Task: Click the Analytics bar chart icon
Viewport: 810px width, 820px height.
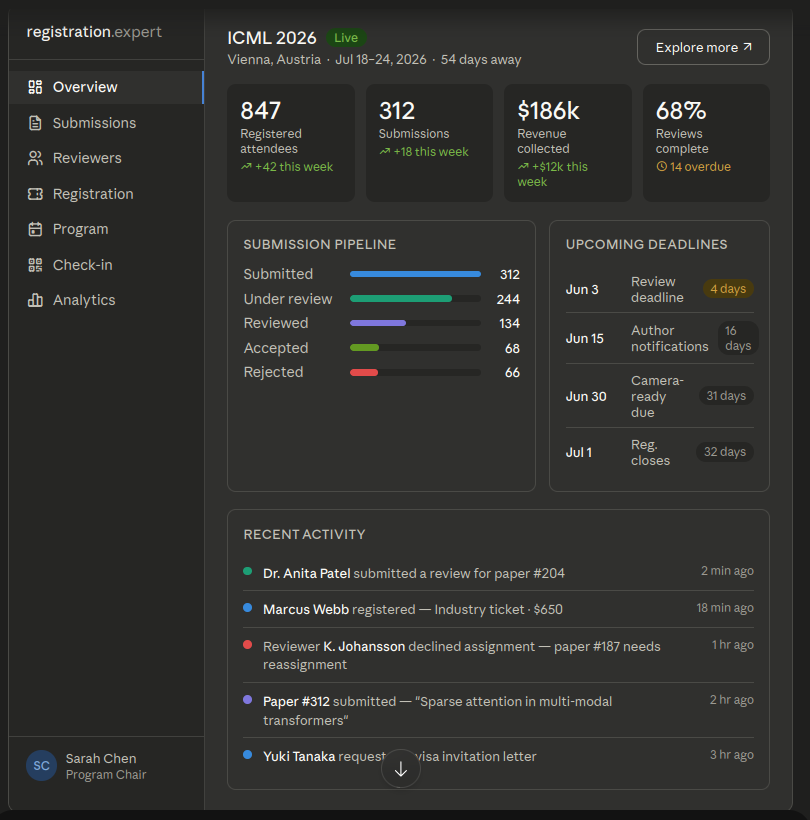Action: (35, 300)
